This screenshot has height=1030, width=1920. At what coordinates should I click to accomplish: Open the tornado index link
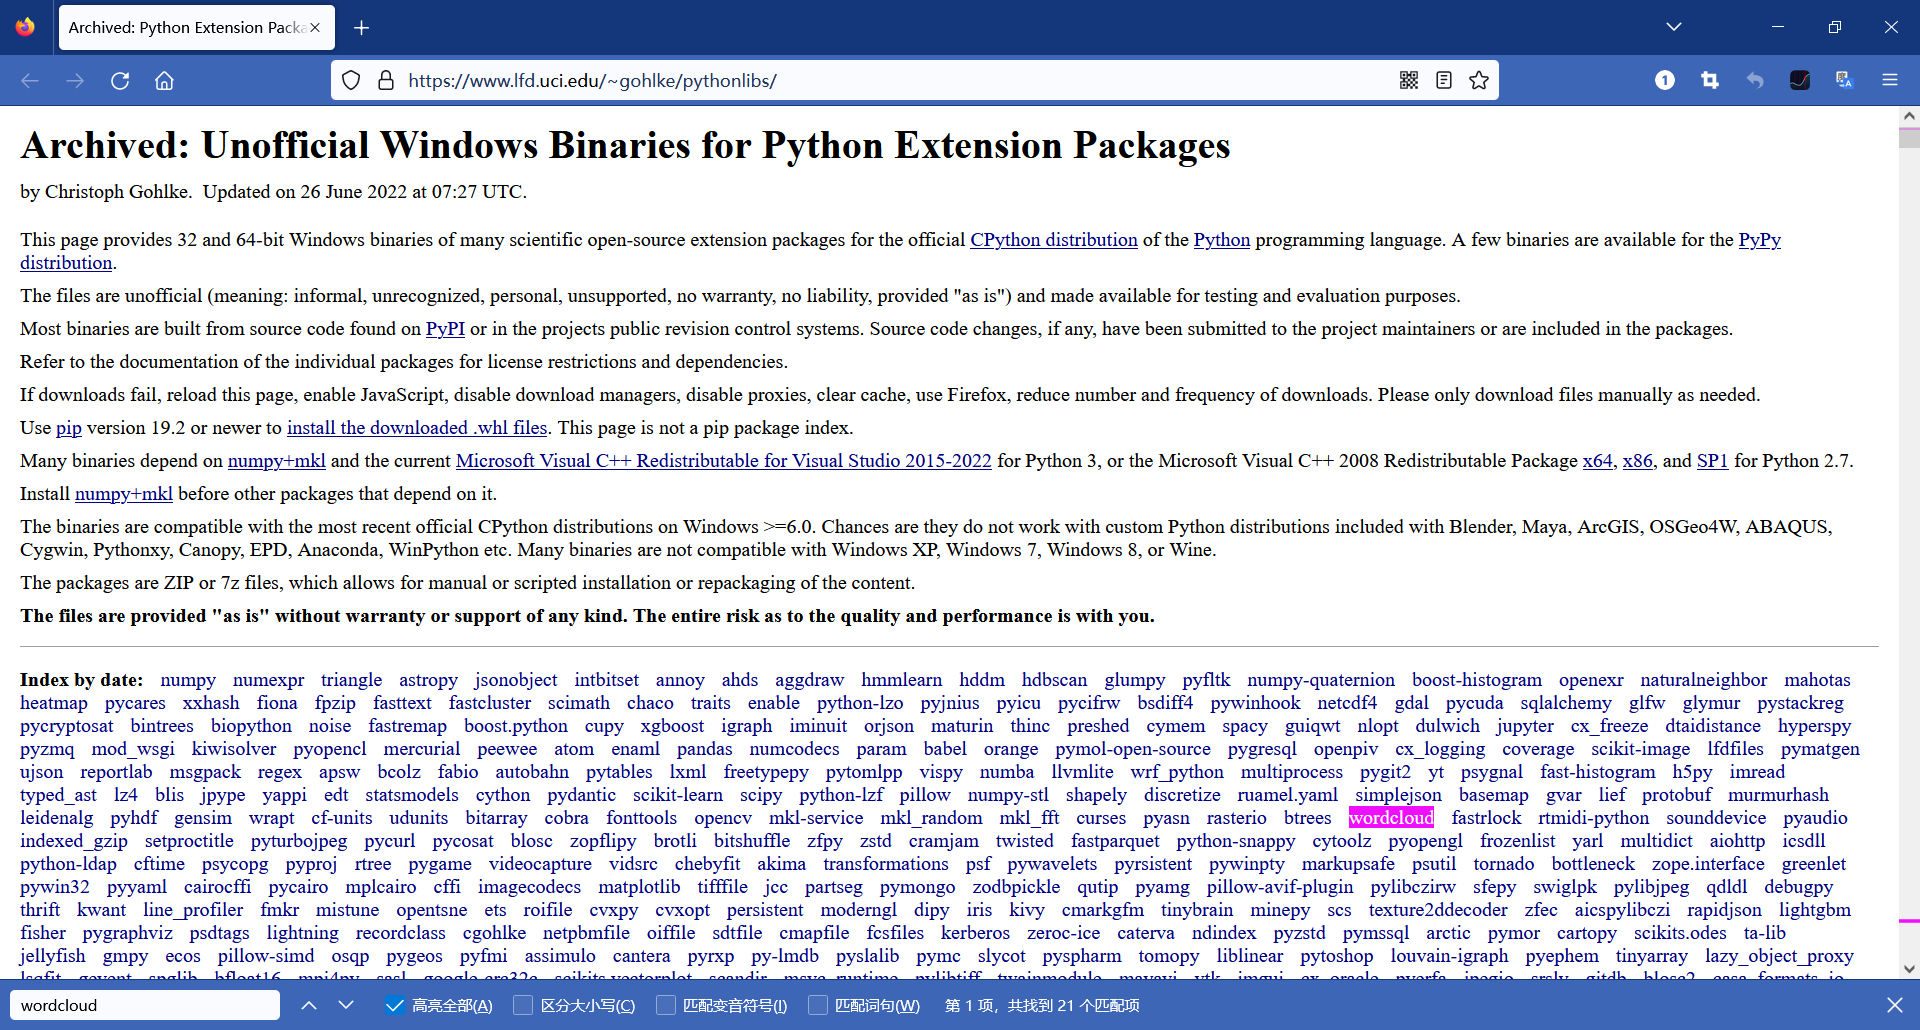tap(1504, 864)
